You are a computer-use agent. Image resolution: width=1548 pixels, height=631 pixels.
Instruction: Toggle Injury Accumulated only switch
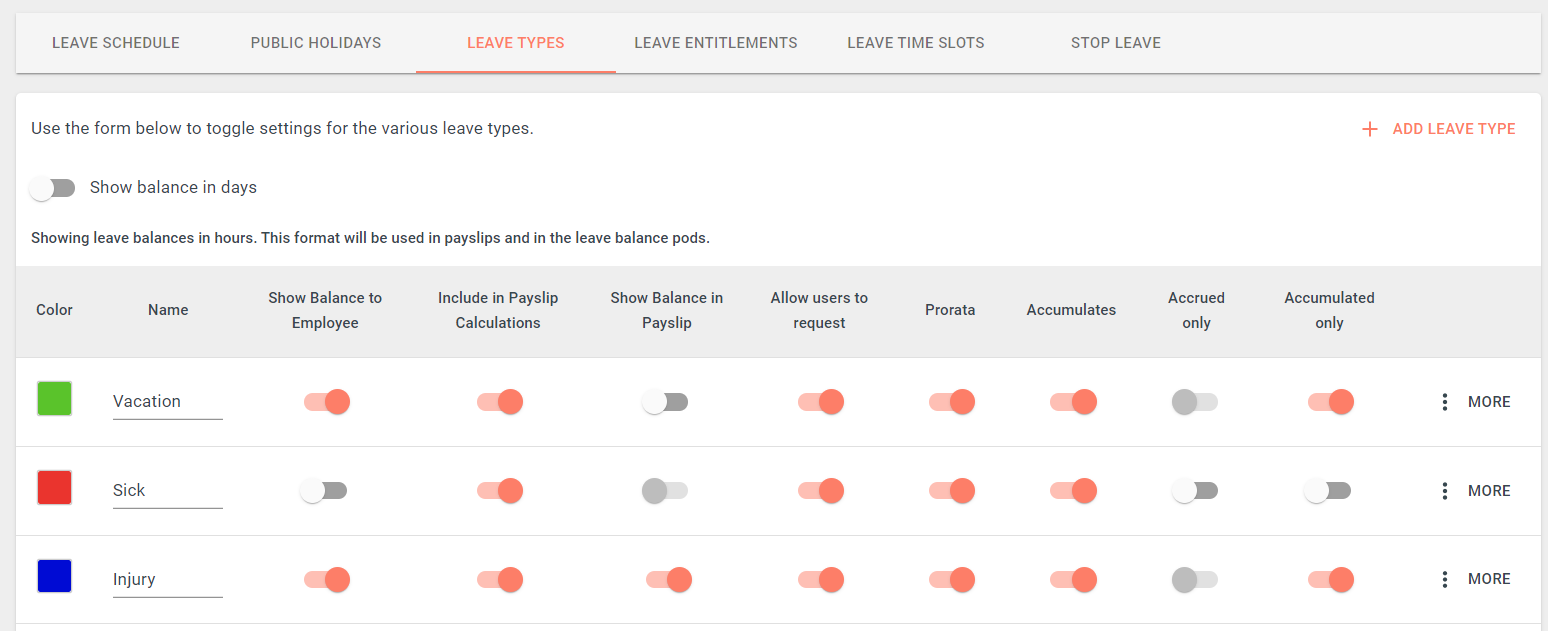[x=1330, y=579]
